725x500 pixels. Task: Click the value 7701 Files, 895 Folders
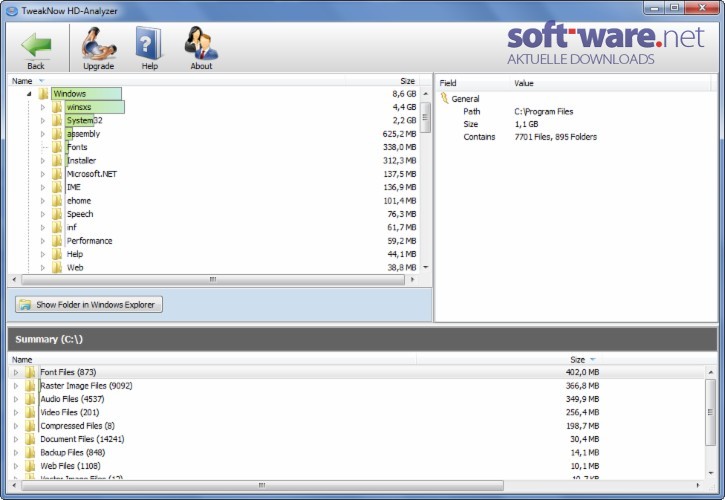coord(555,137)
